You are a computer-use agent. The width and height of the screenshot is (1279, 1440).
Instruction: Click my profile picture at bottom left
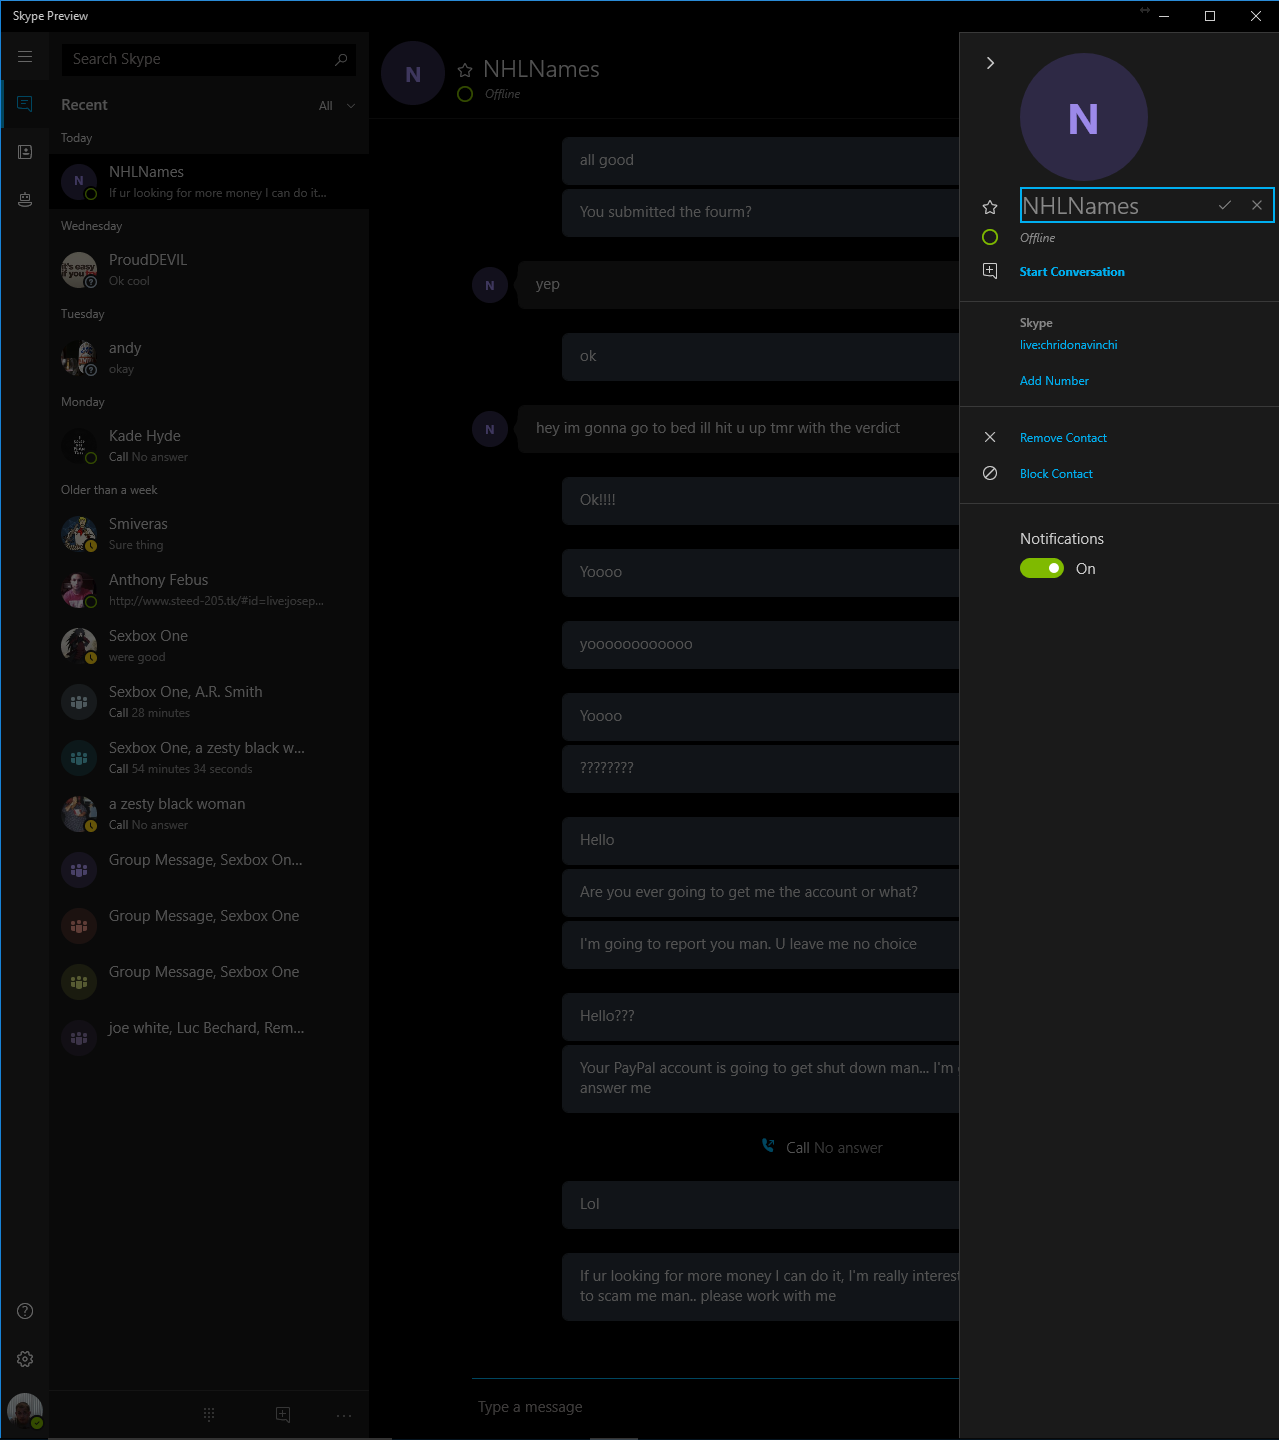pos(25,1411)
